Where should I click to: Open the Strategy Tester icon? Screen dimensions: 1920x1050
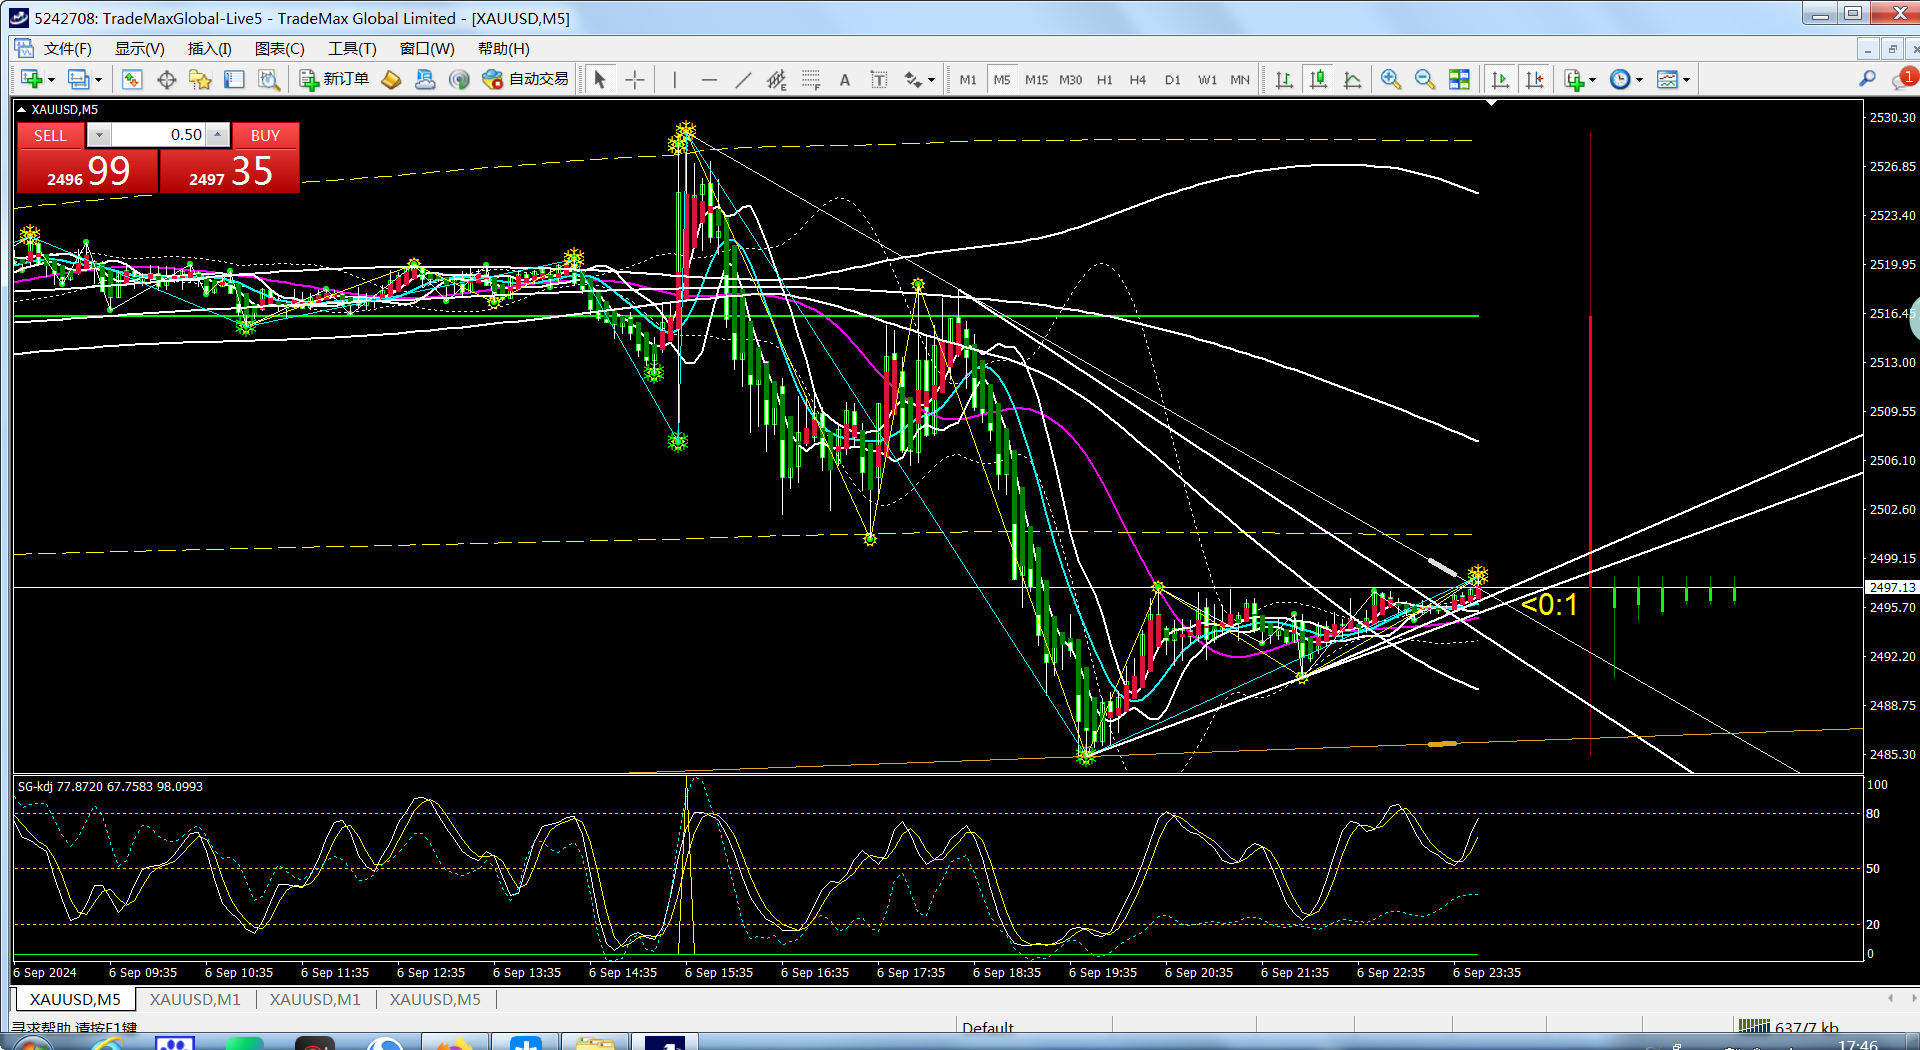coord(268,80)
